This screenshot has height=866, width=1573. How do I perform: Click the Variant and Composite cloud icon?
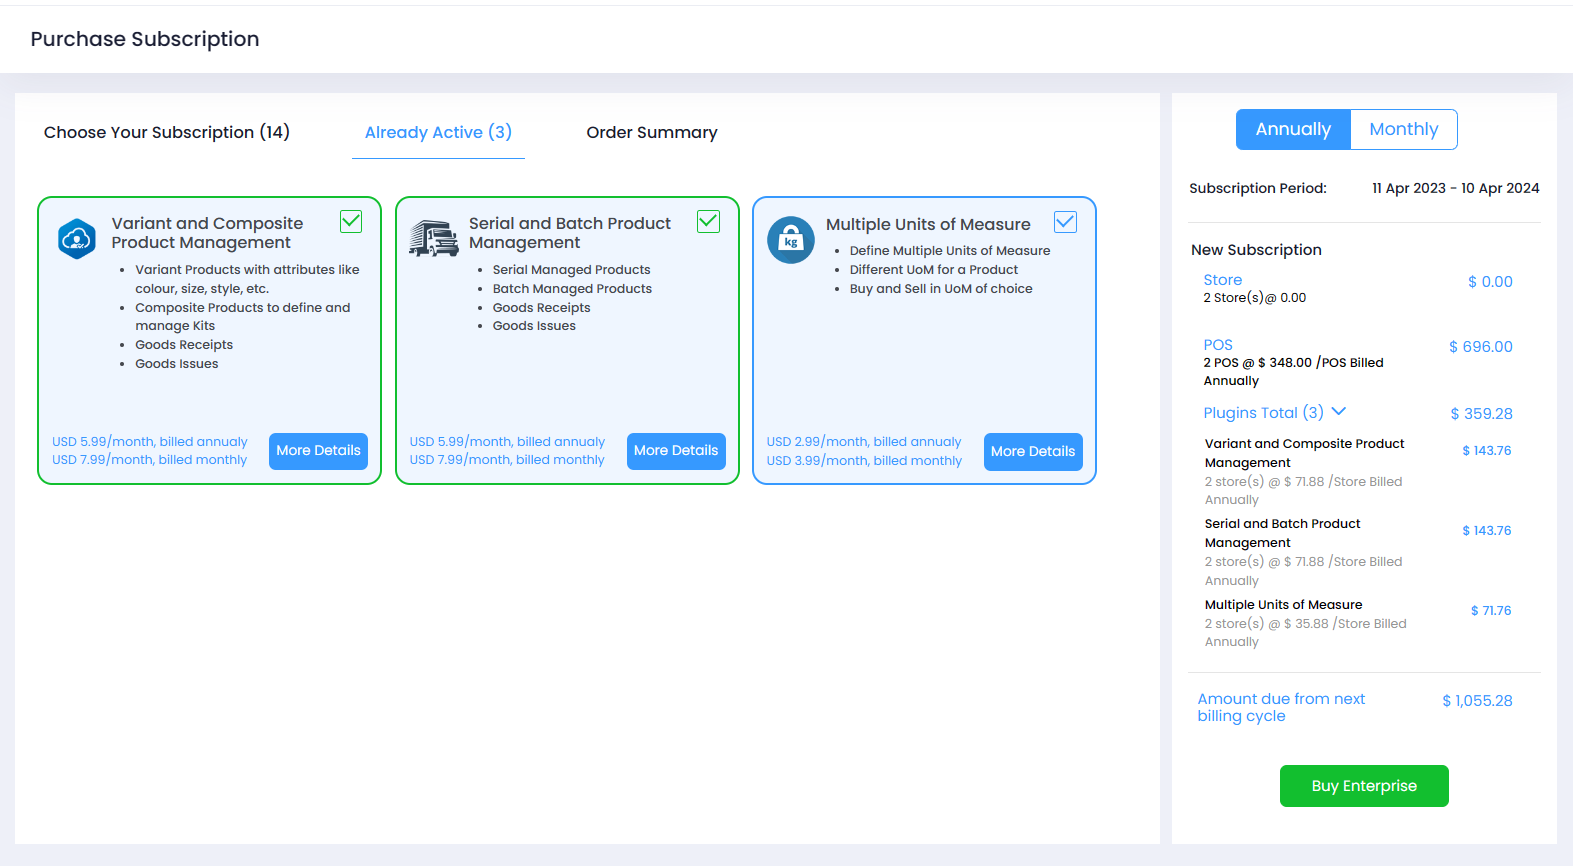tap(77, 239)
